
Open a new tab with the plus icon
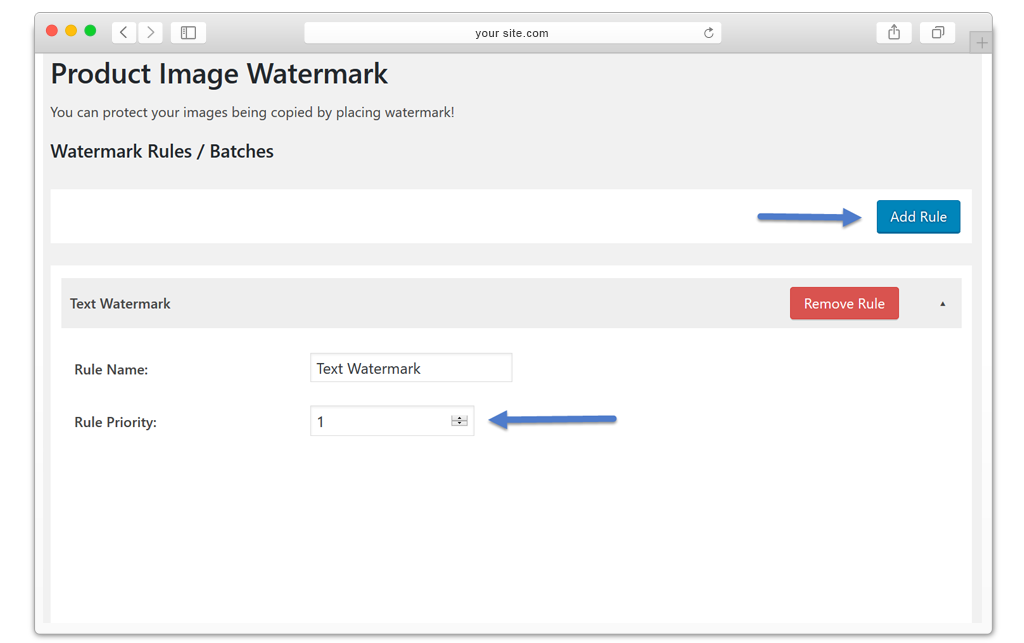(x=981, y=43)
